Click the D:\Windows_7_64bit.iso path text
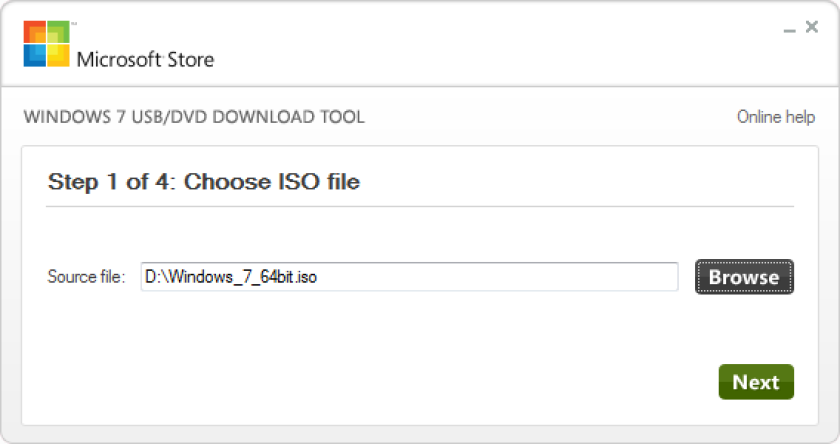This screenshot has width=840, height=444. (231, 277)
